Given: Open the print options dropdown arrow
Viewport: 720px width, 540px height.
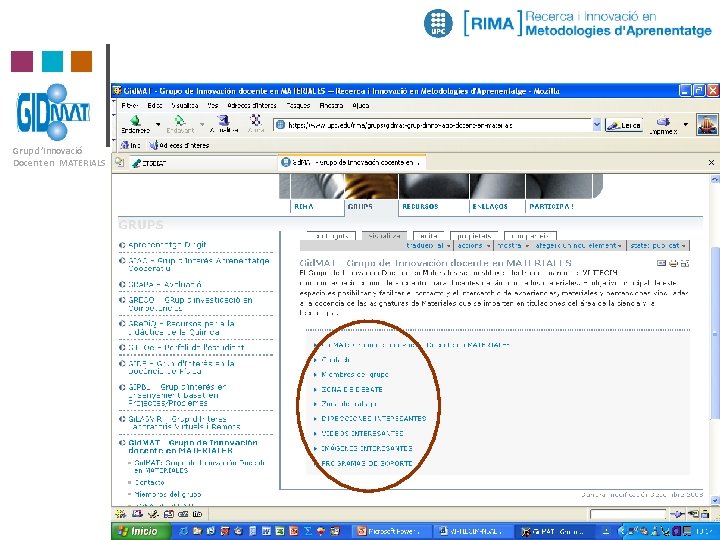Looking at the screenshot, I should click(686, 124).
